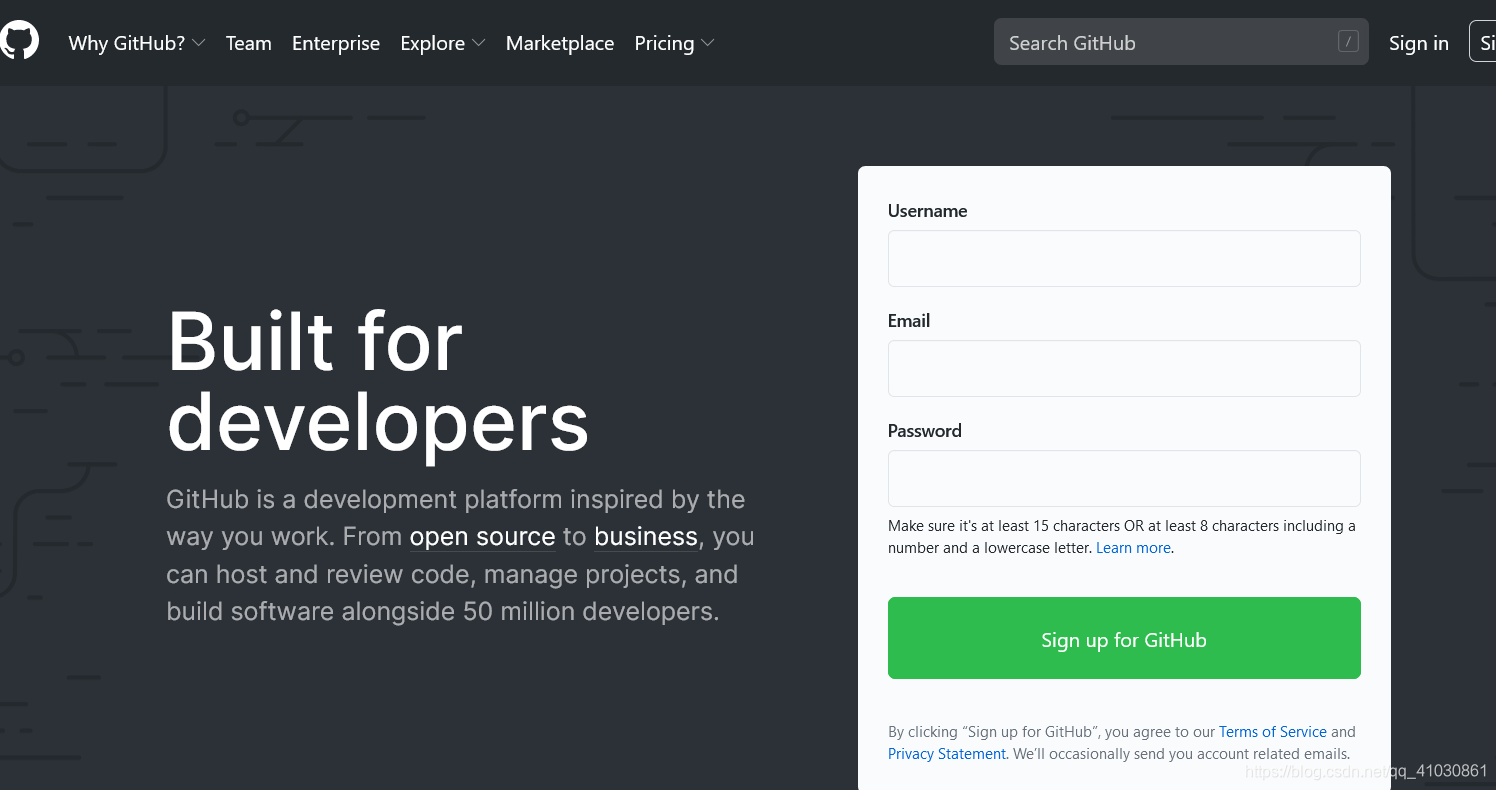Expand the Why GitHub? dropdown

[x=137, y=43]
